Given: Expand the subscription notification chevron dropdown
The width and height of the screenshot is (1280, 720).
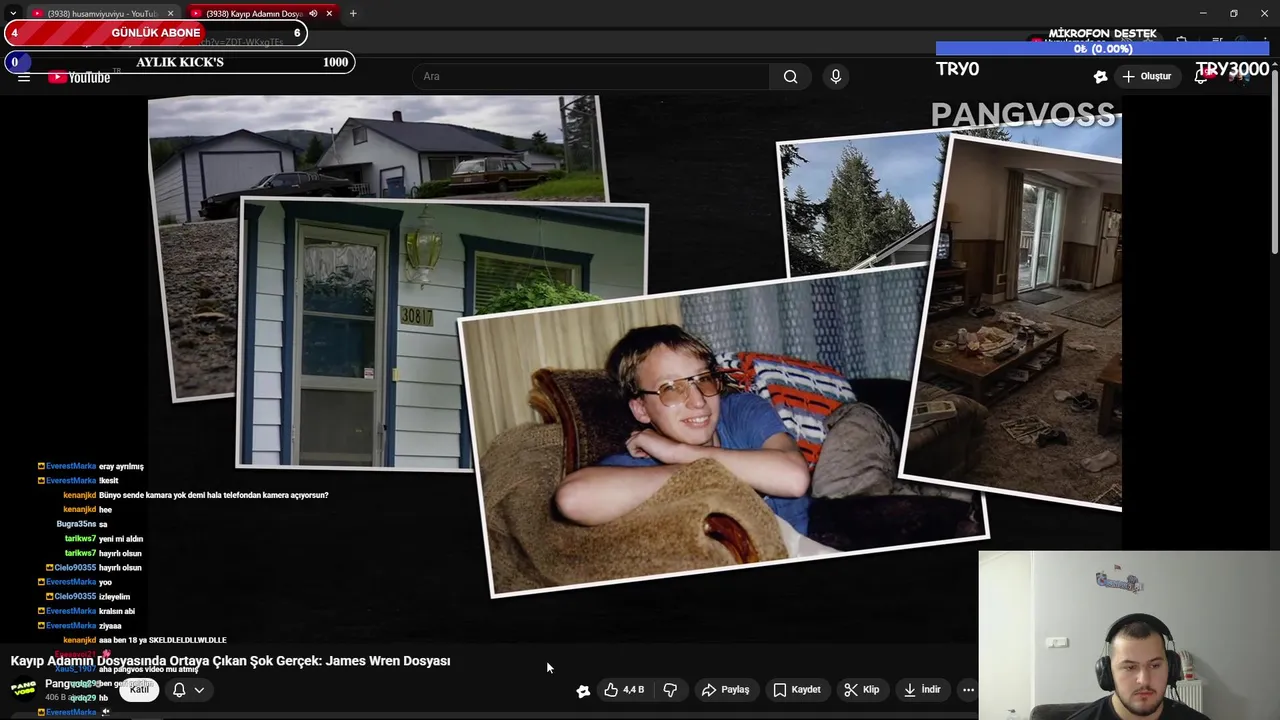Looking at the screenshot, I should point(199,690).
